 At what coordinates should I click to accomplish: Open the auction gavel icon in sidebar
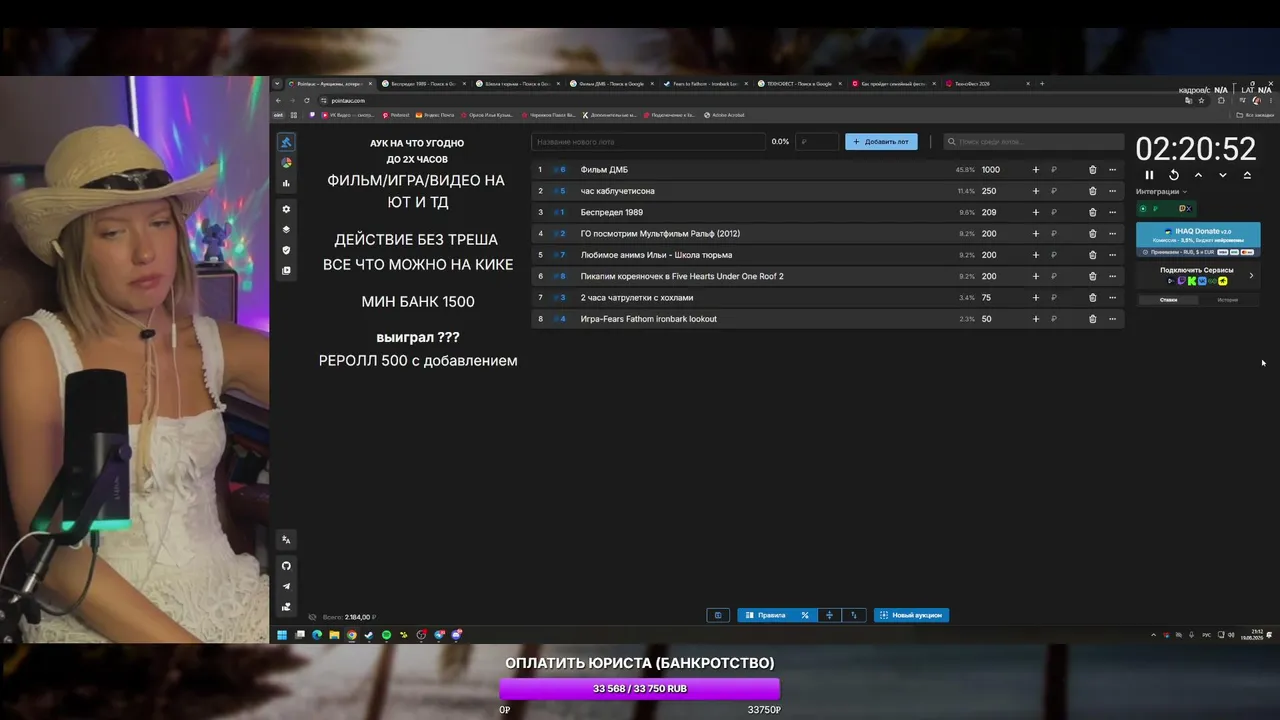click(286, 143)
